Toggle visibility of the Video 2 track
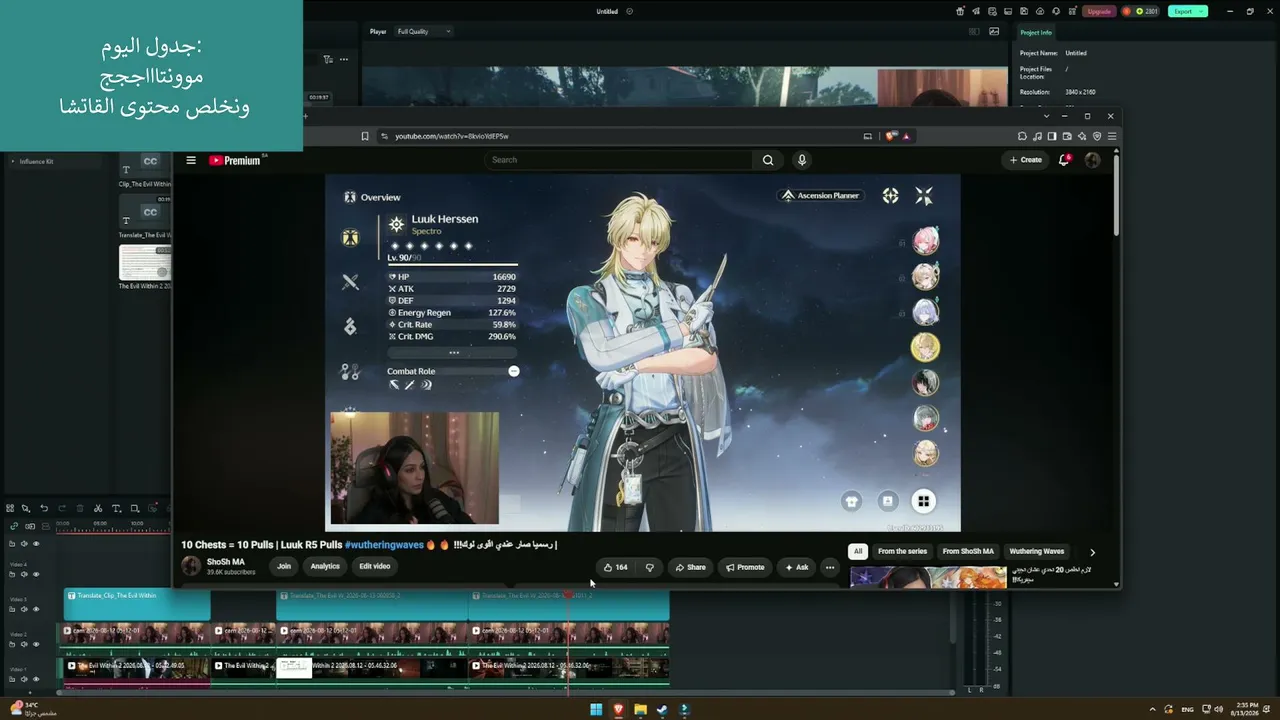1280x720 pixels. click(x=36, y=644)
